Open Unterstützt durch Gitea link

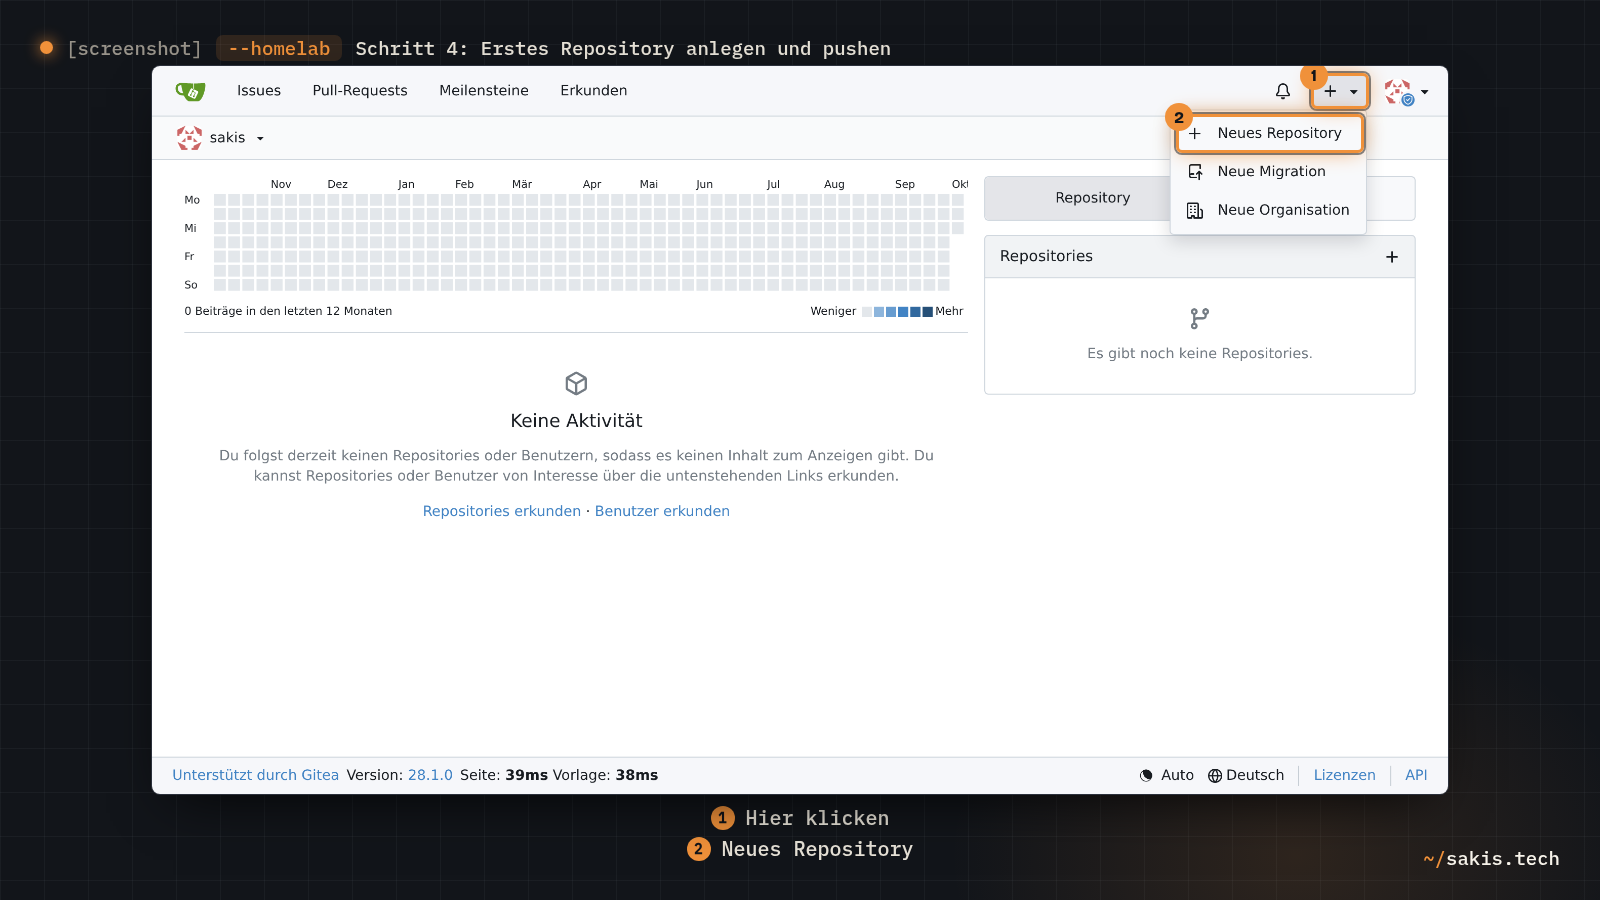tap(255, 775)
